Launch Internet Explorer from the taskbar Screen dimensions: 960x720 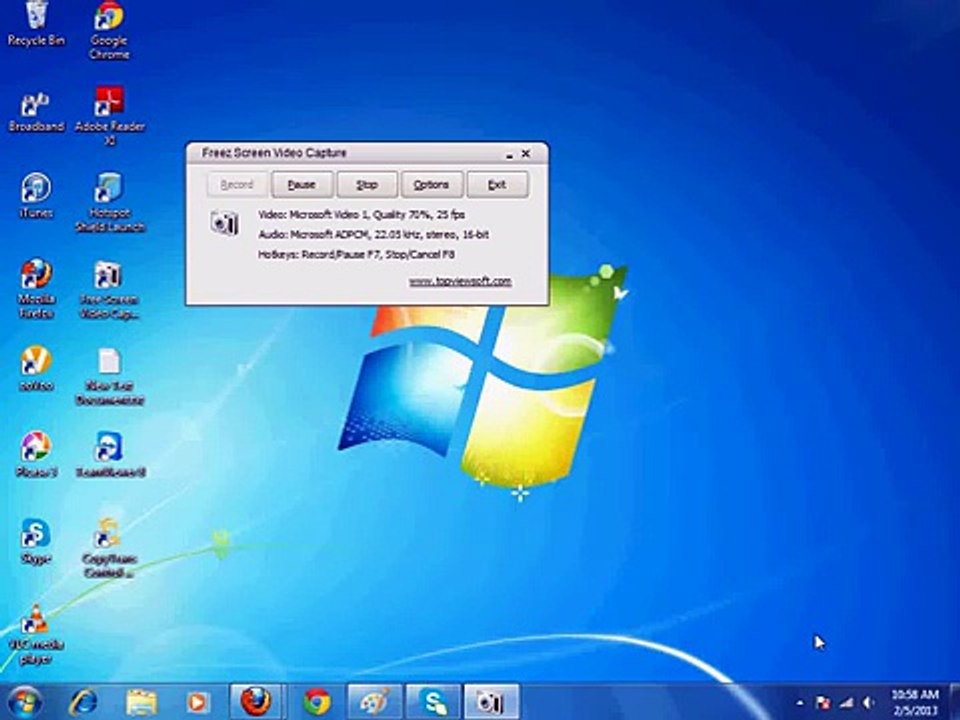83,702
